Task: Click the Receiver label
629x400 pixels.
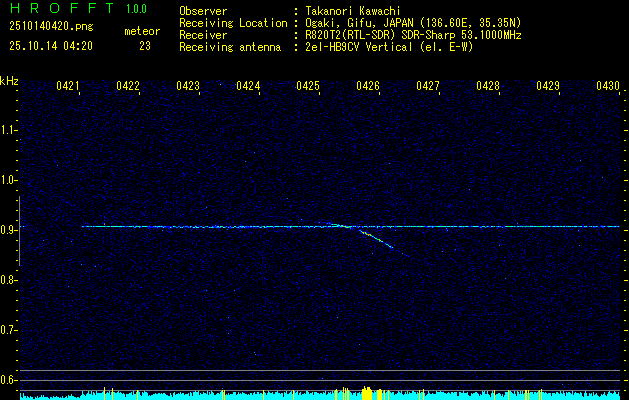Action: [203, 35]
